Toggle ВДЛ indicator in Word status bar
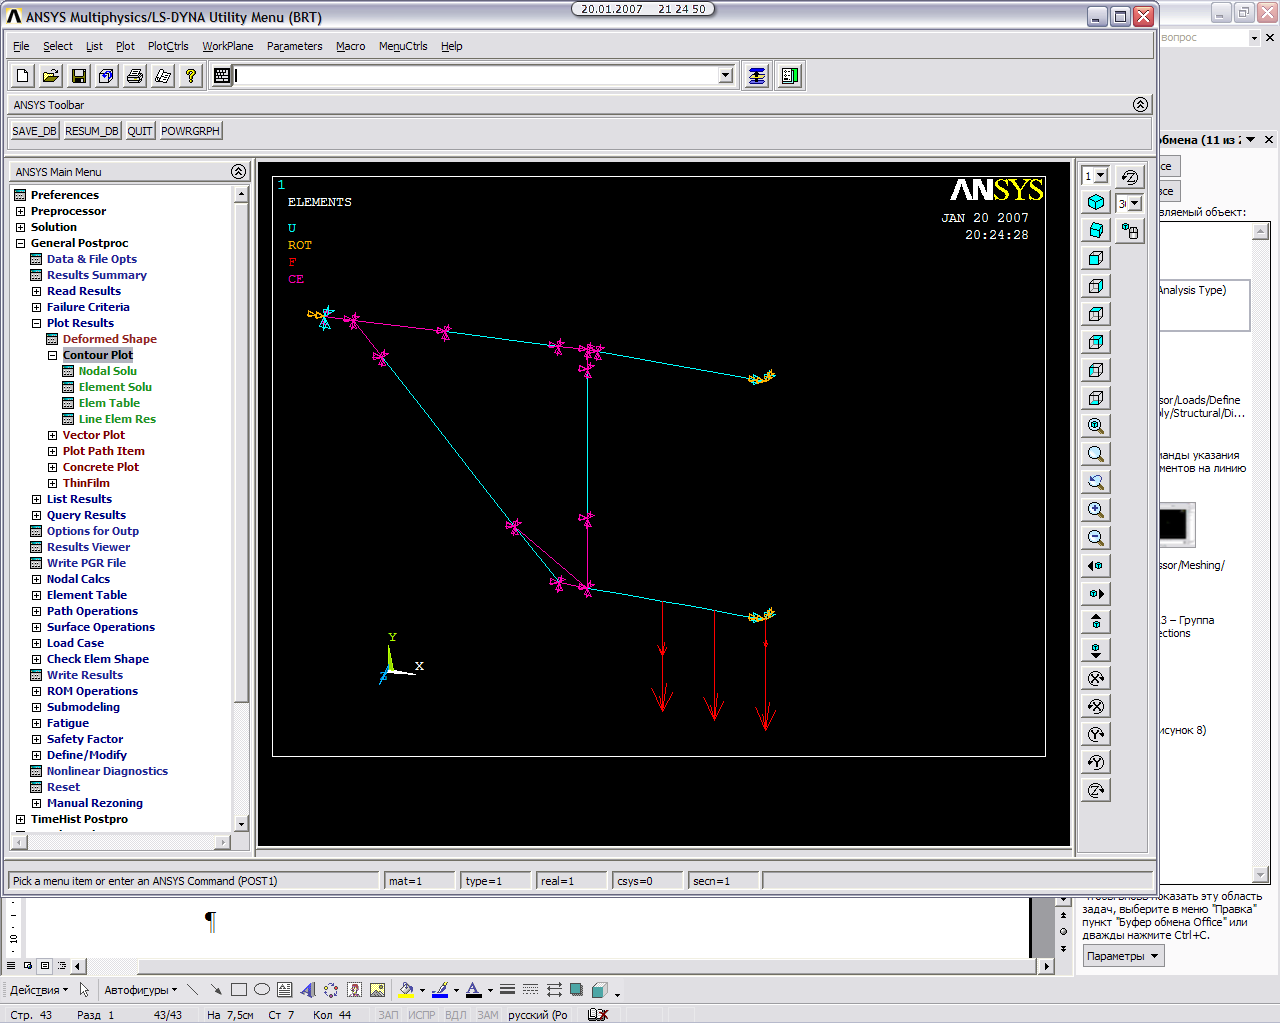Image resolution: width=1280 pixels, height=1024 pixels. click(456, 1015)
